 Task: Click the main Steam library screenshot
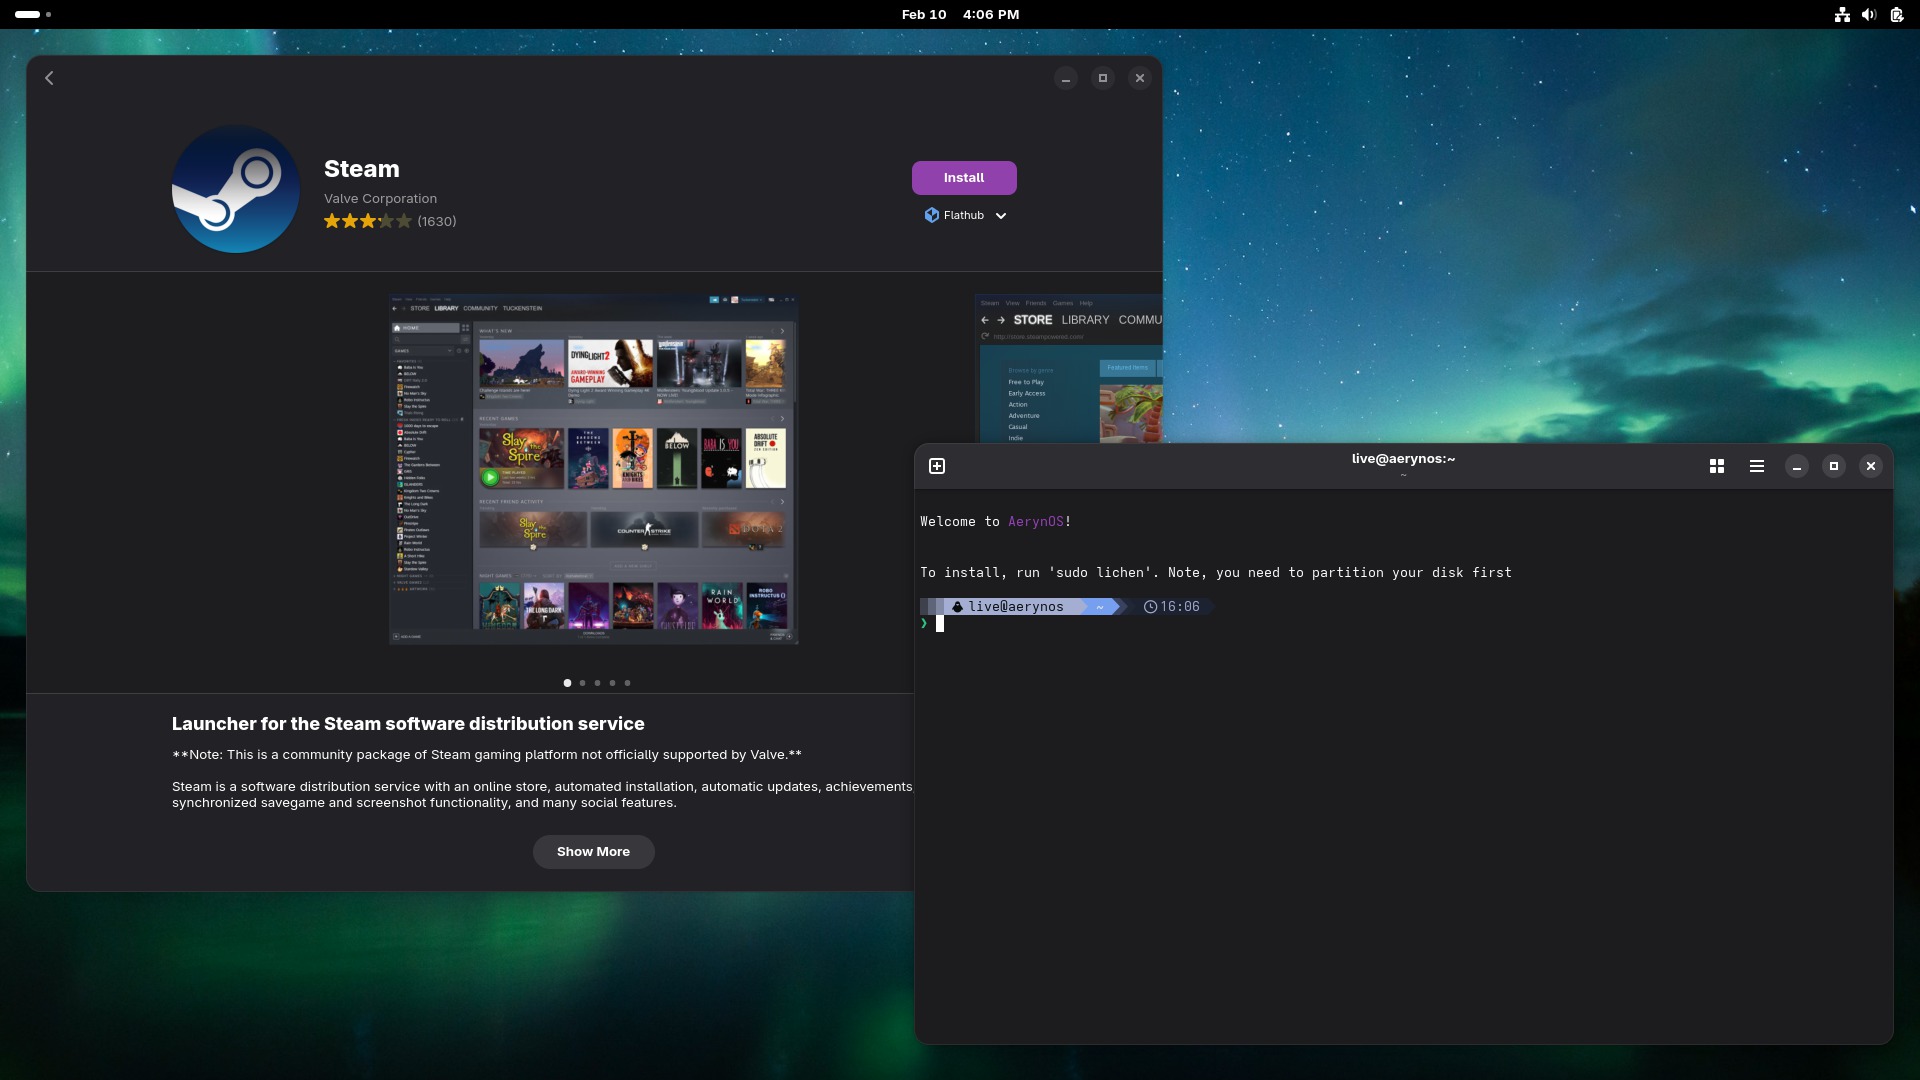(x=593, y=469)
